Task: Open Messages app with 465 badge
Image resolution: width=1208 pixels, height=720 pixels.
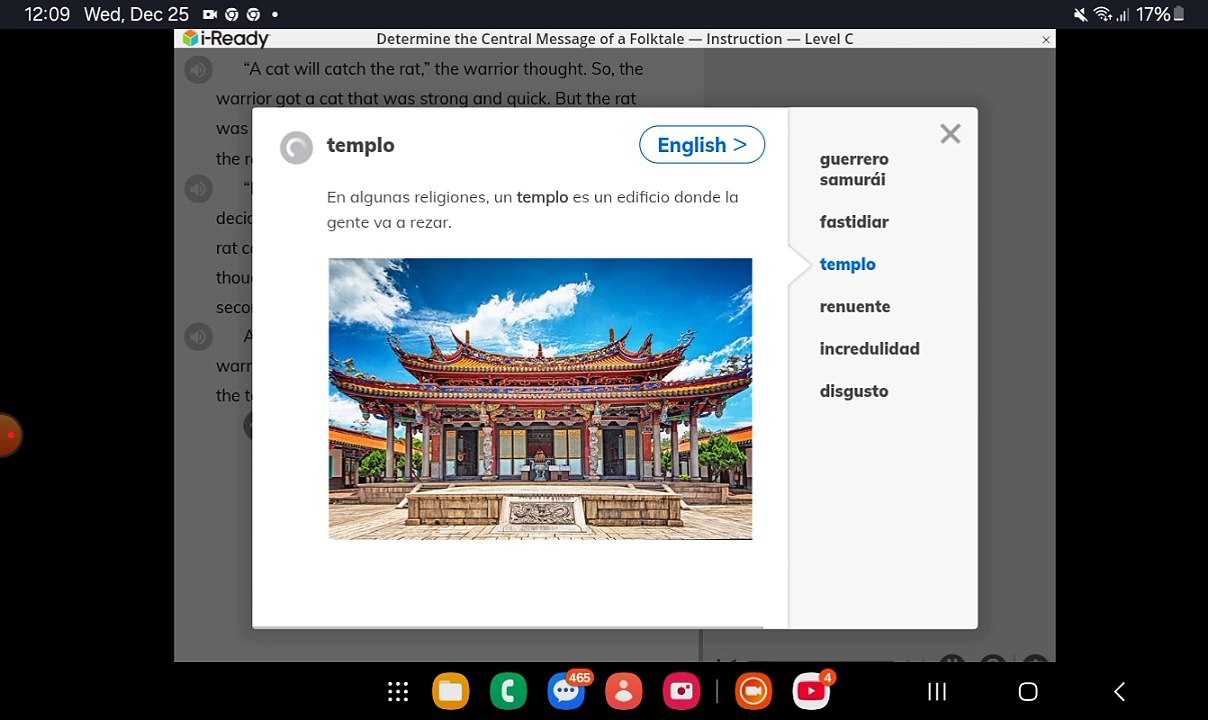Action: (x=566, y=691)
